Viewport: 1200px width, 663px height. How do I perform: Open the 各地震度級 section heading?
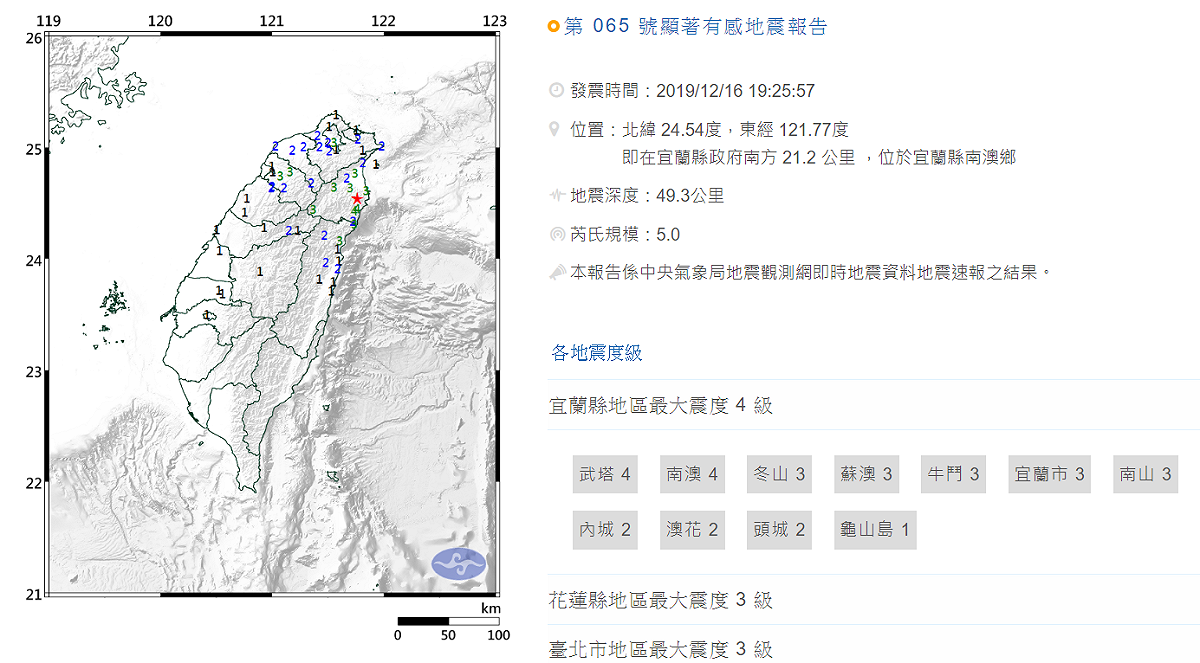tap(597, 352)
